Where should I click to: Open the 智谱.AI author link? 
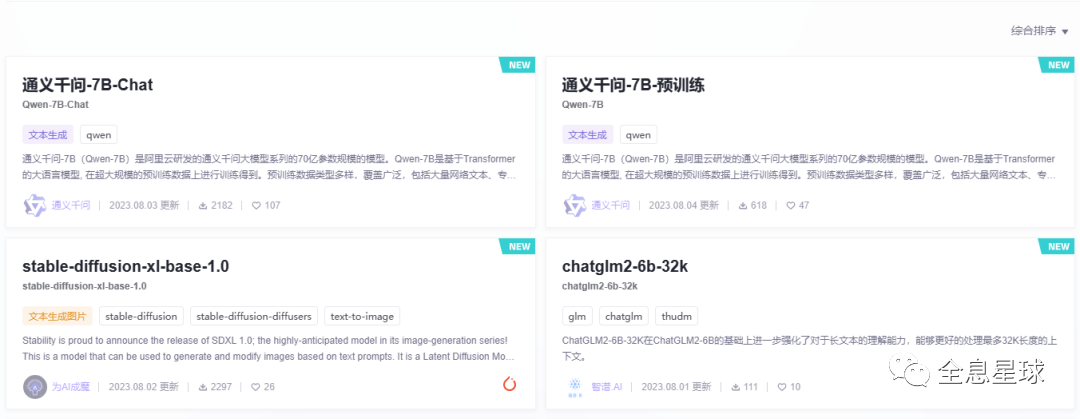607,387
